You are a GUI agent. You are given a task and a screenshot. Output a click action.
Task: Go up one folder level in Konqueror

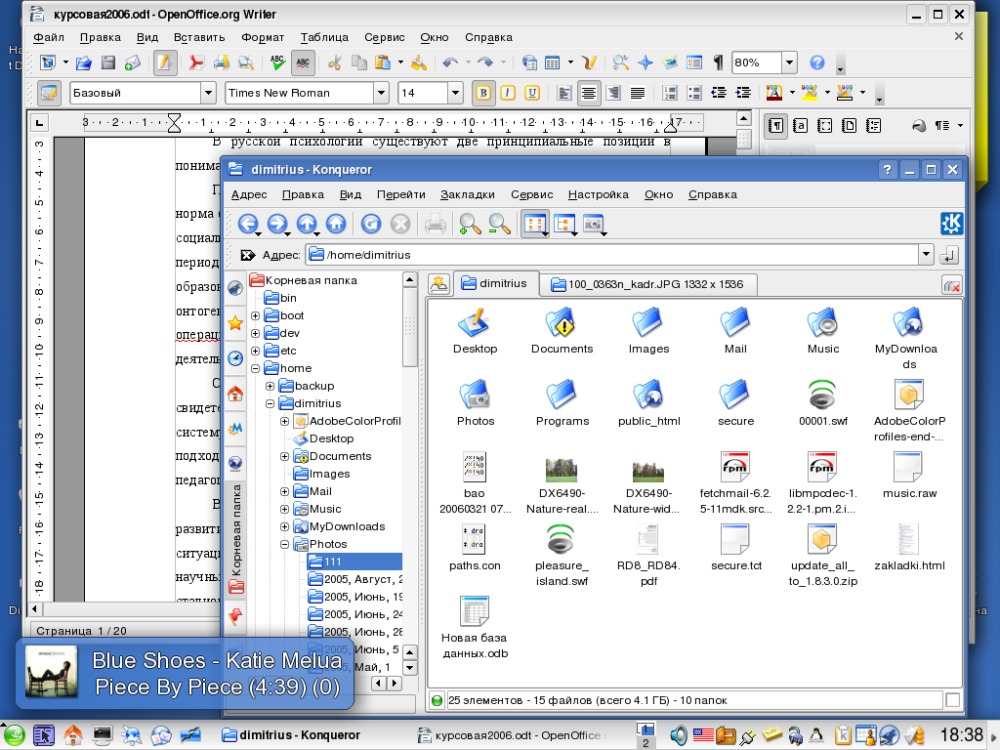click(x=307, y=224)
